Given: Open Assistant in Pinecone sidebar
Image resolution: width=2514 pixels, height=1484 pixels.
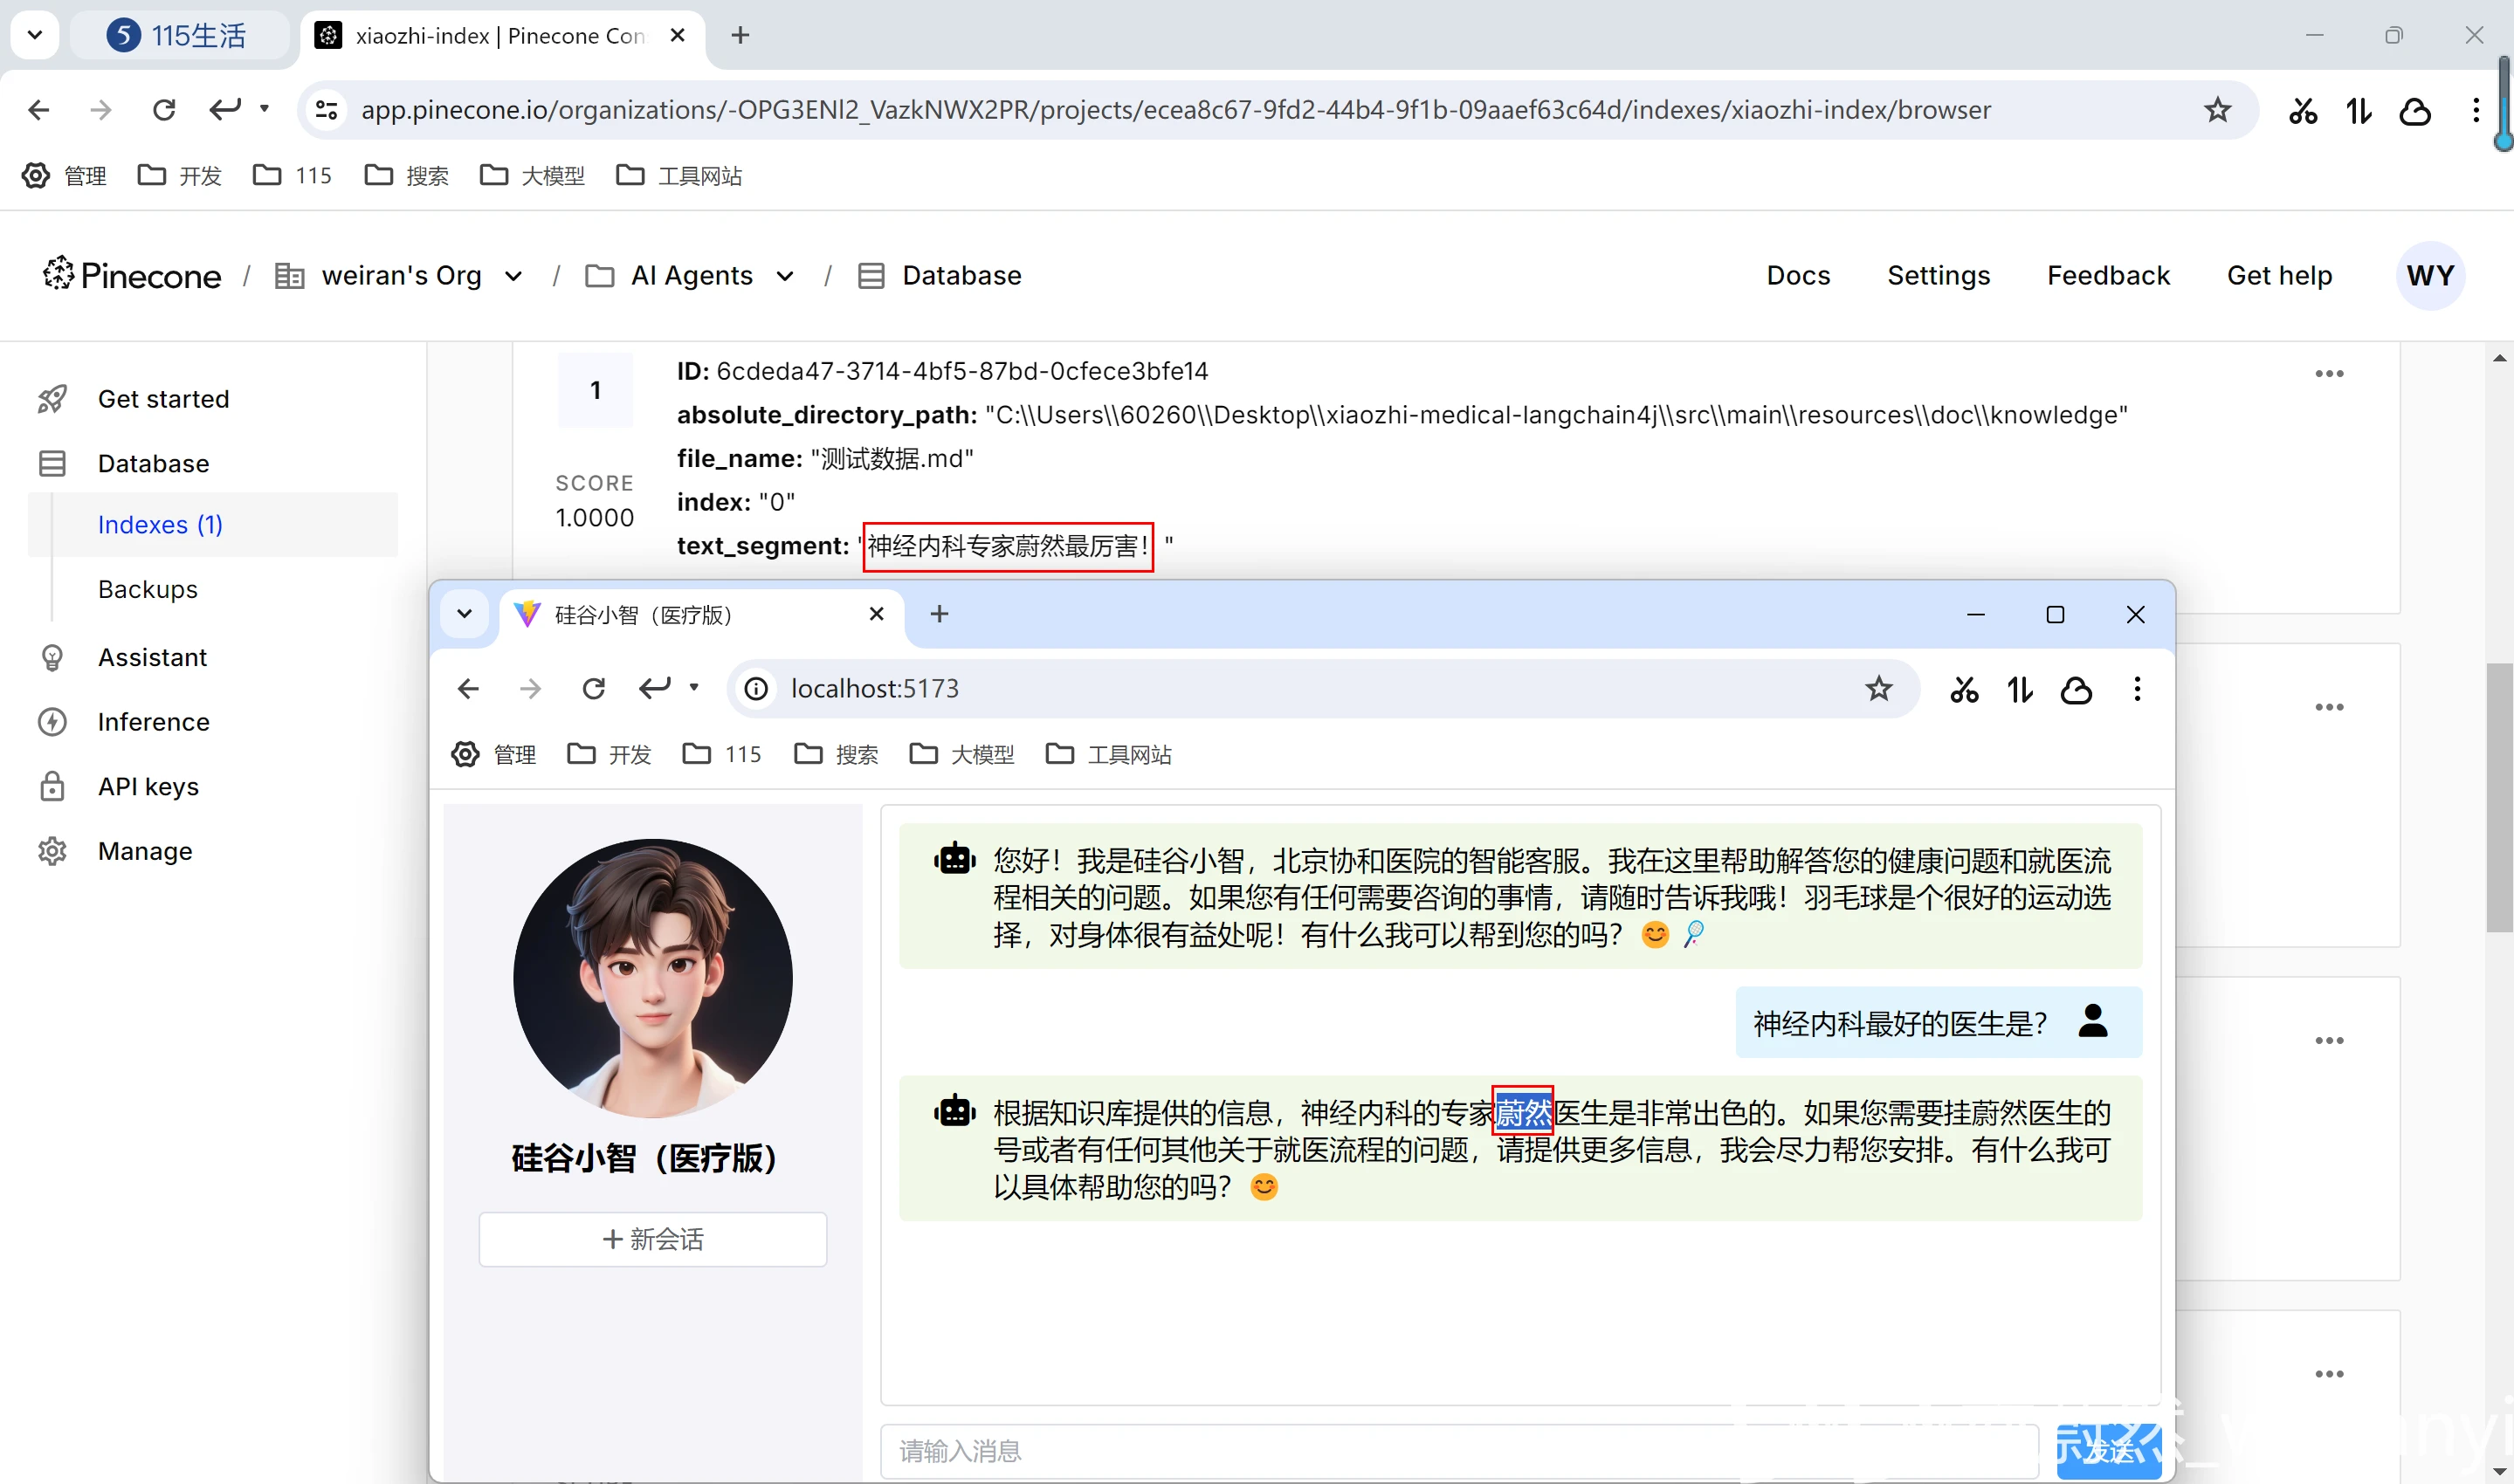Looking at the screenshot, I should click(x=152, y=657).
